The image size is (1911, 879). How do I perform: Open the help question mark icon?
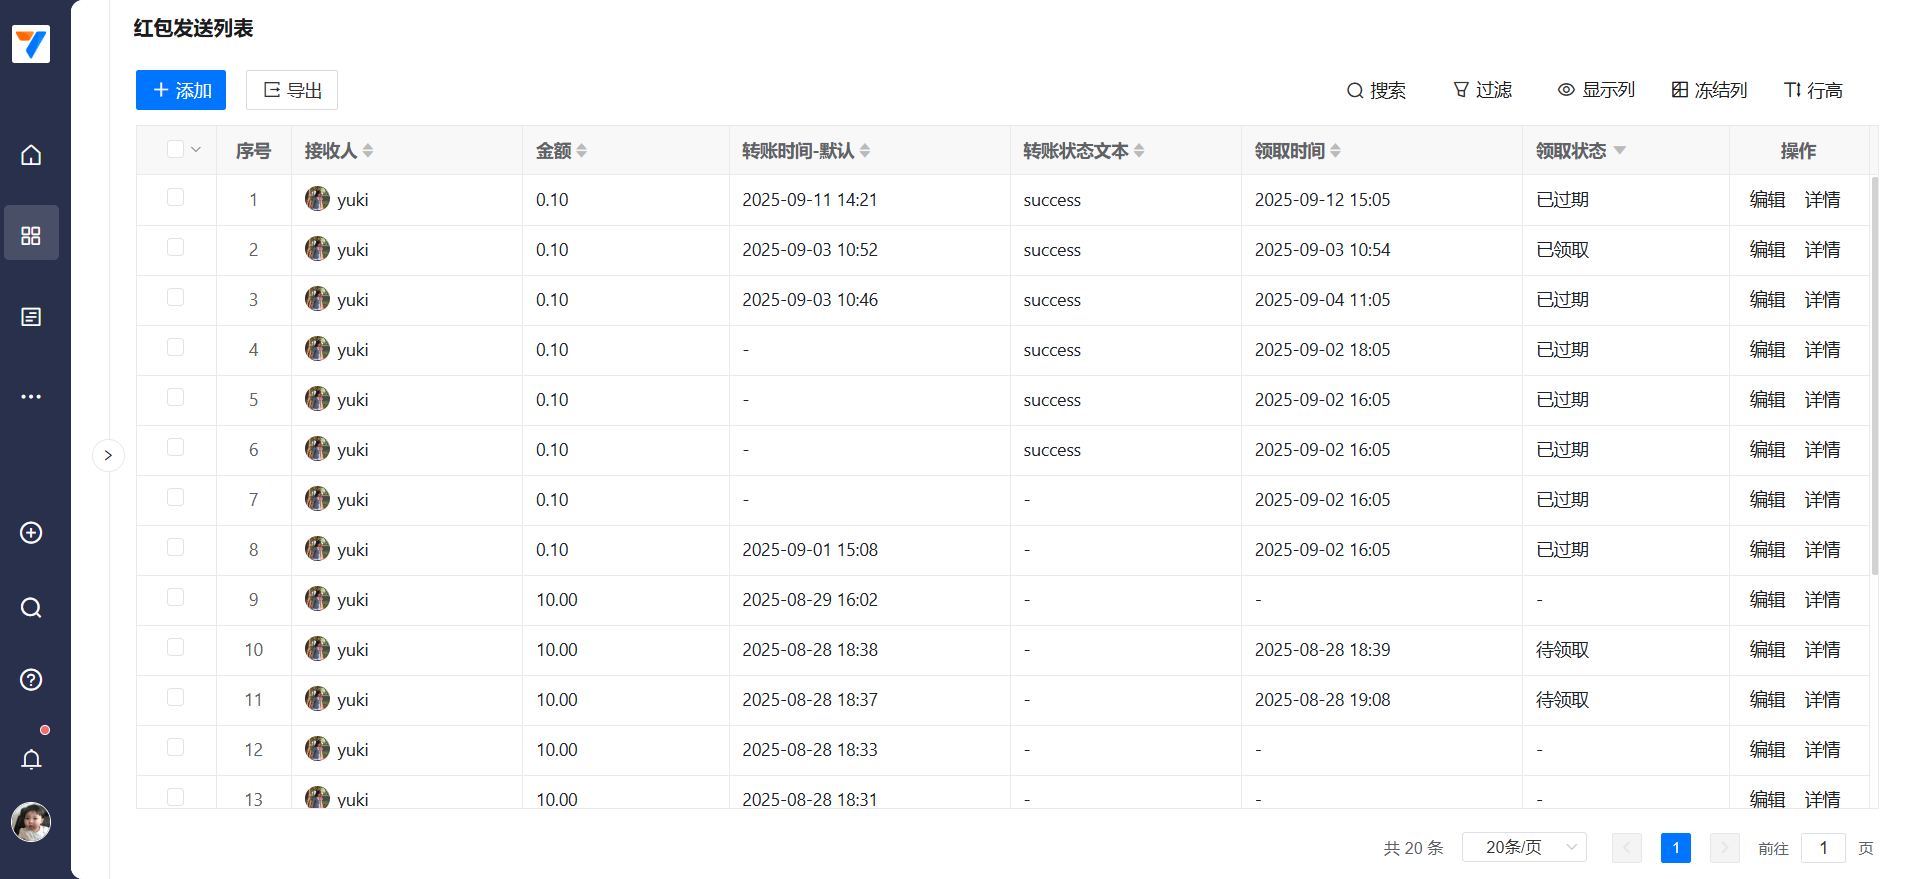click(x=31, y=680)
